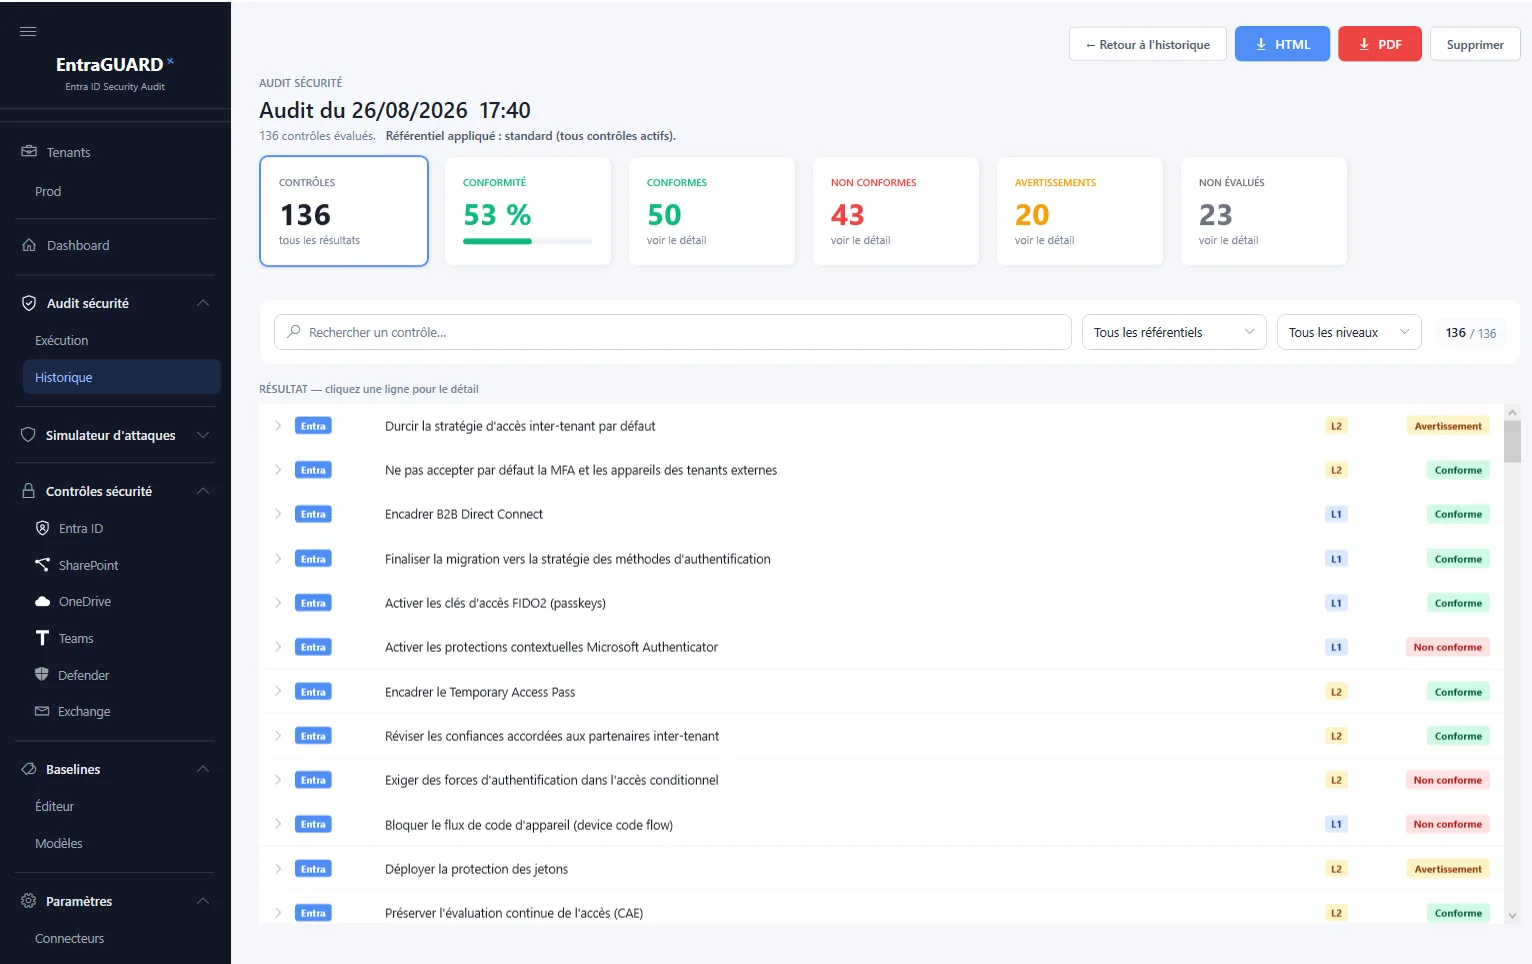Click the SharePoint share icon
Image resolution: width=1532 pixels, height=964 pixels.
(42, 565)
